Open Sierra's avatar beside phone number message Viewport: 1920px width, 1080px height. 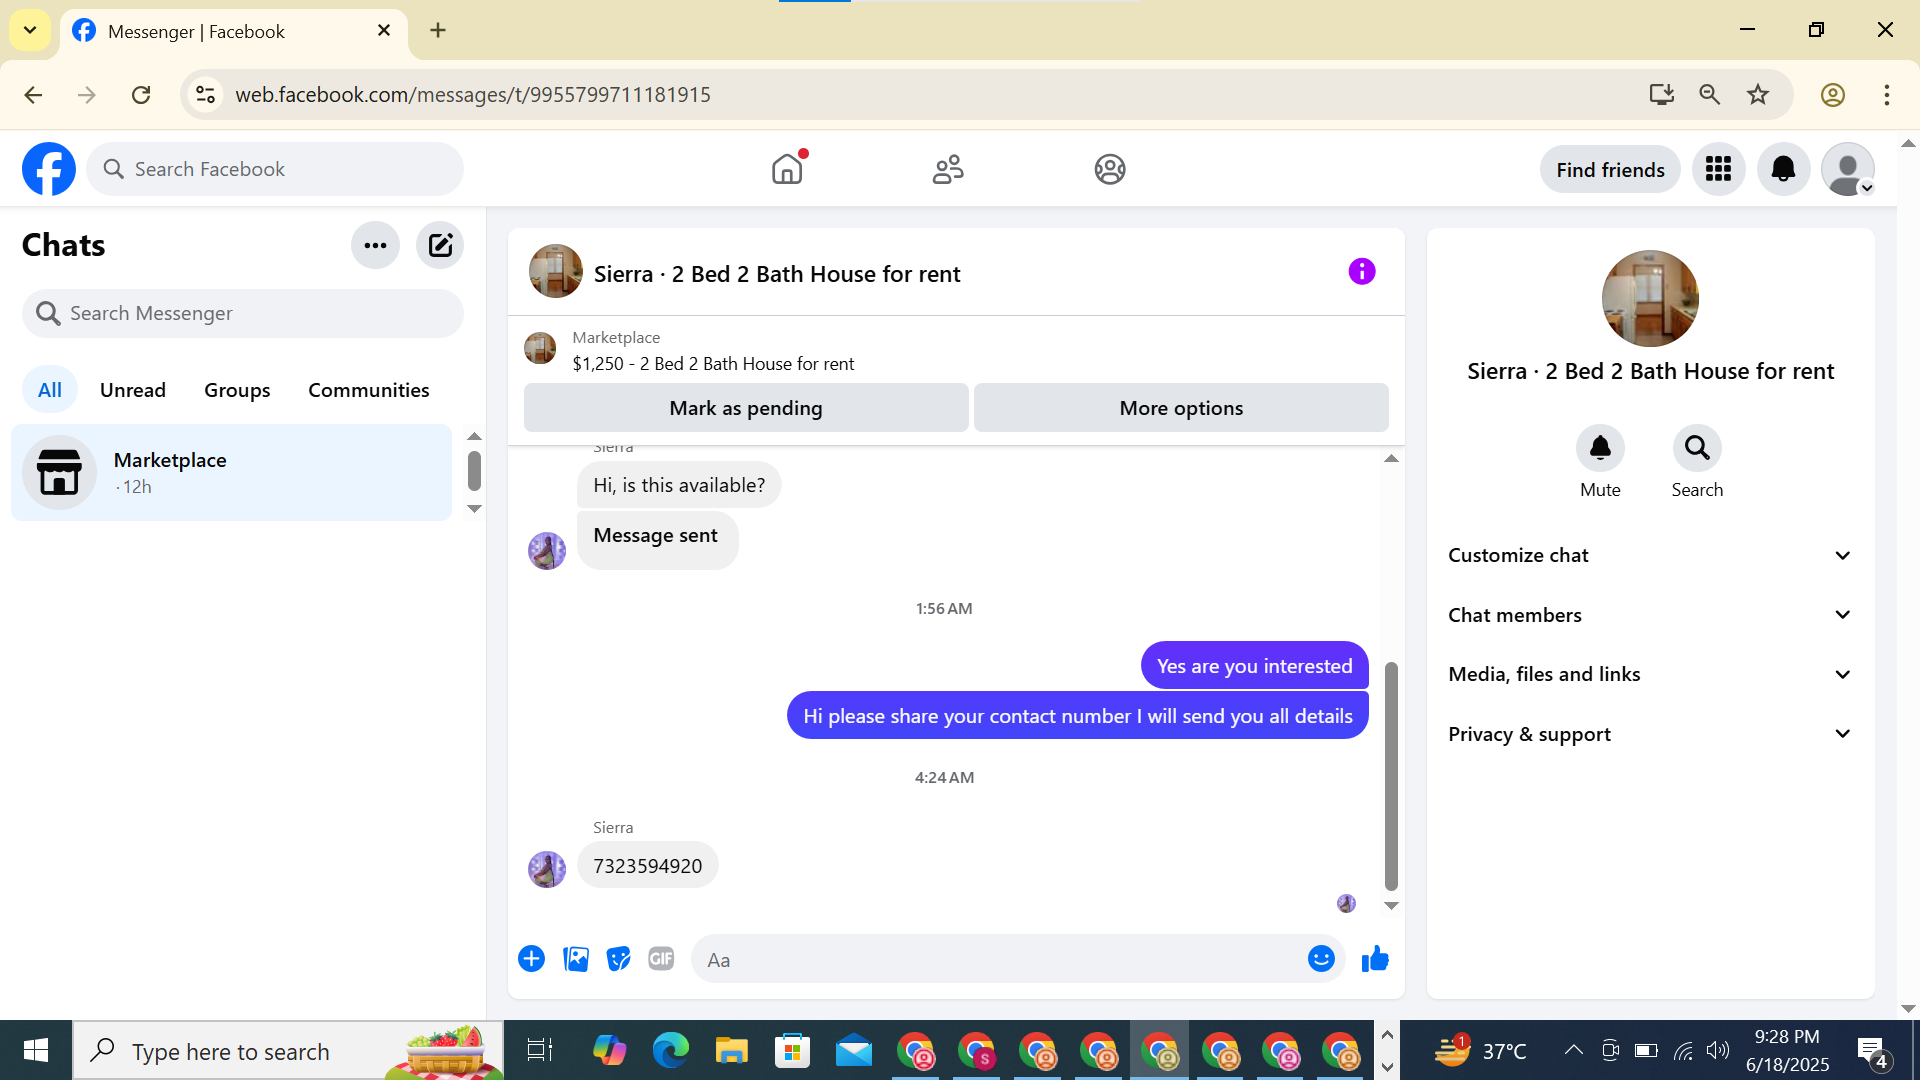click(x=547, y=869)
